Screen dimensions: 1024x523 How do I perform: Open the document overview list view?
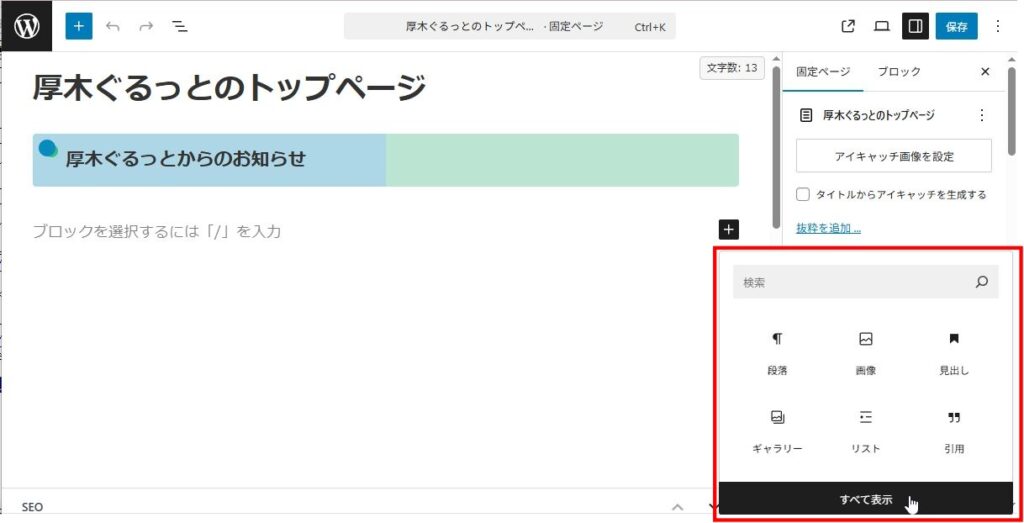coord(180,27)
